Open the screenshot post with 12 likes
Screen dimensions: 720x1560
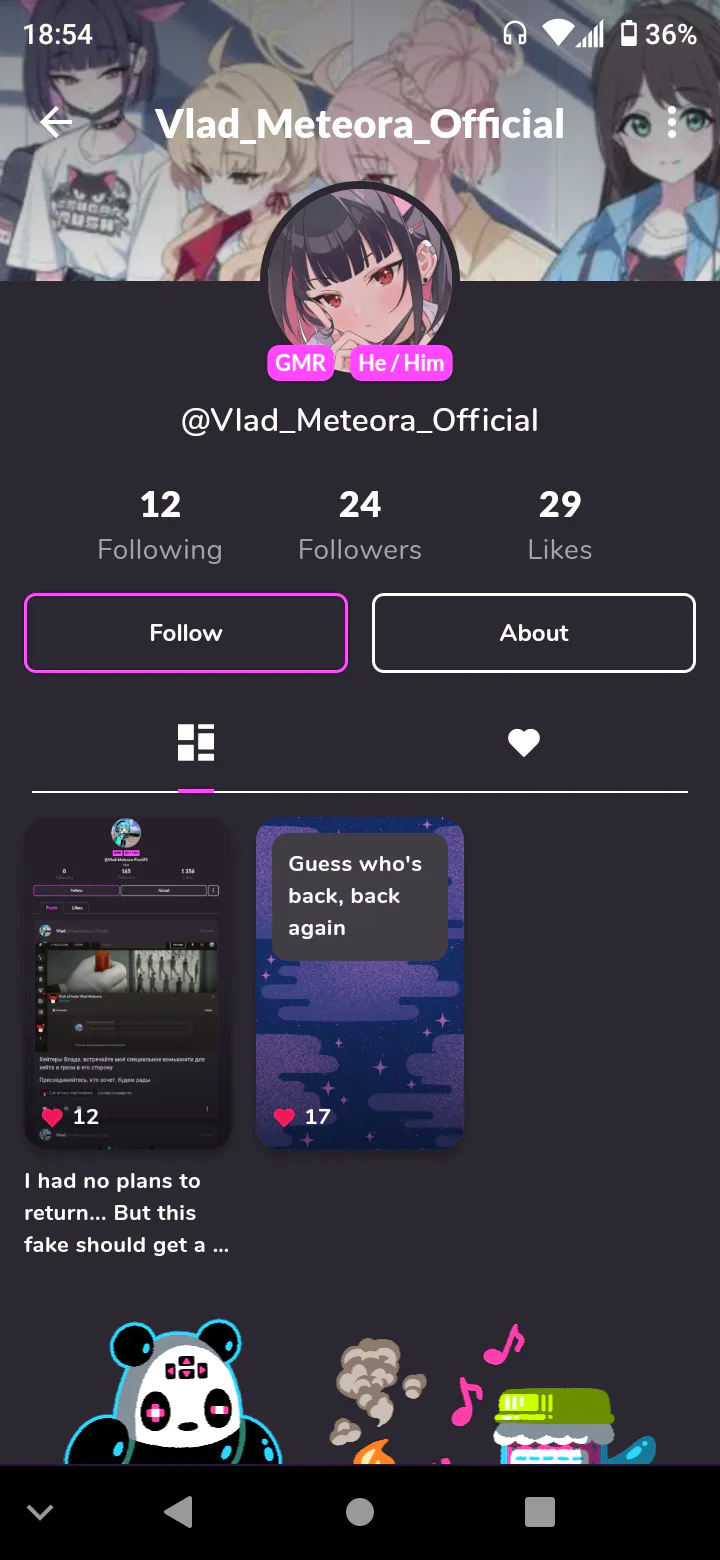click(x=128, y=983)
